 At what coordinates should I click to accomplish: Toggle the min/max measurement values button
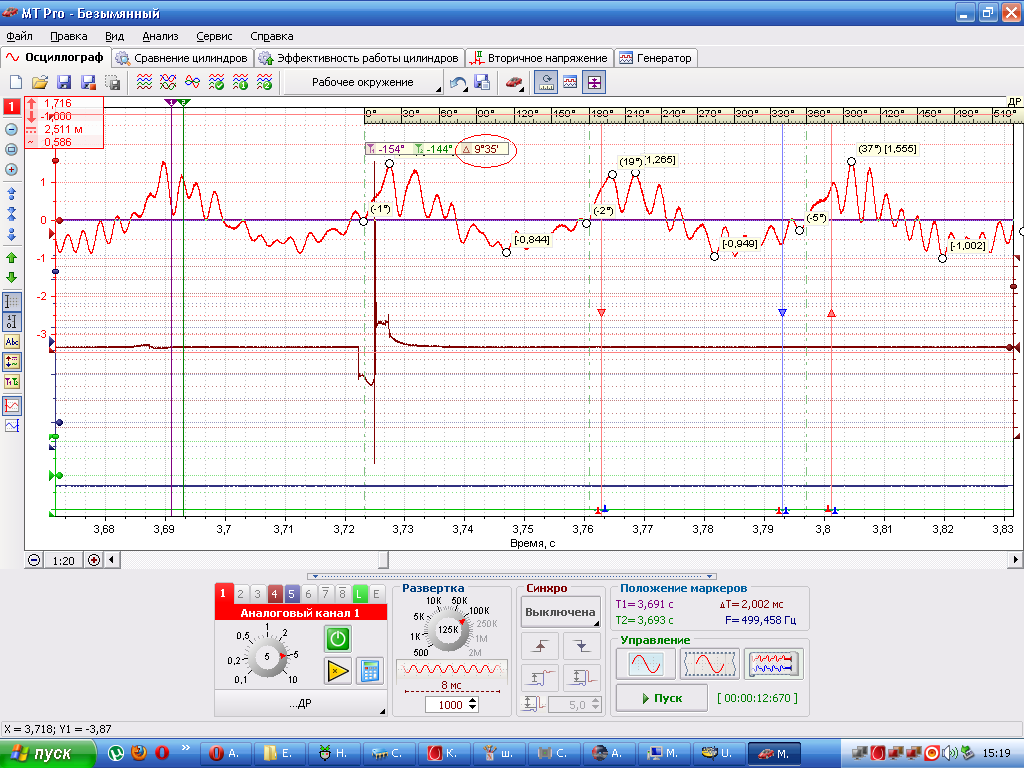tap(12, 362)
